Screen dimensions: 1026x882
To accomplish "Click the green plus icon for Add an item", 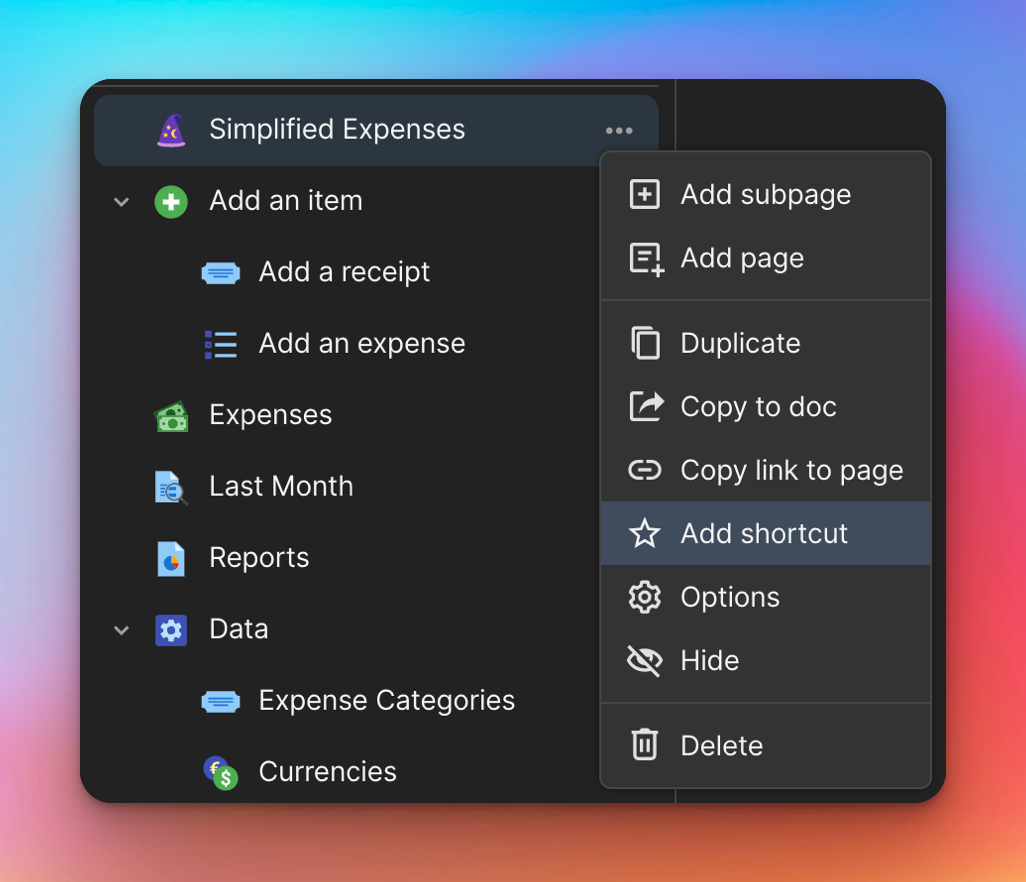I will (171, 202).
